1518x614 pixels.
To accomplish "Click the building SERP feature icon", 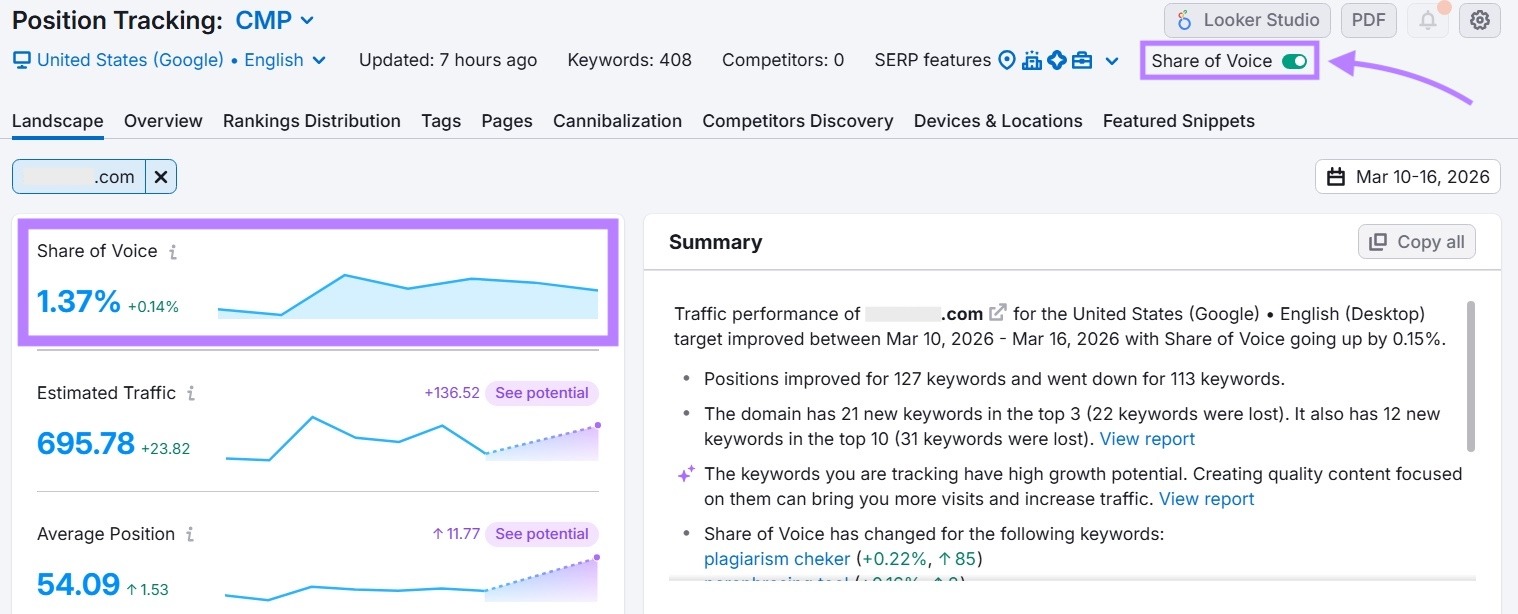I will tap(1031, 60).
